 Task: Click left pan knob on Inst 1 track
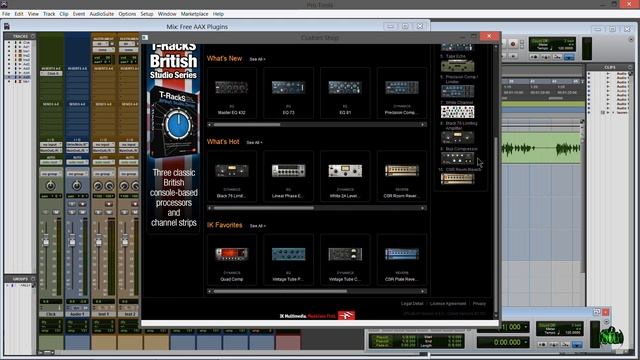(98, 186)
